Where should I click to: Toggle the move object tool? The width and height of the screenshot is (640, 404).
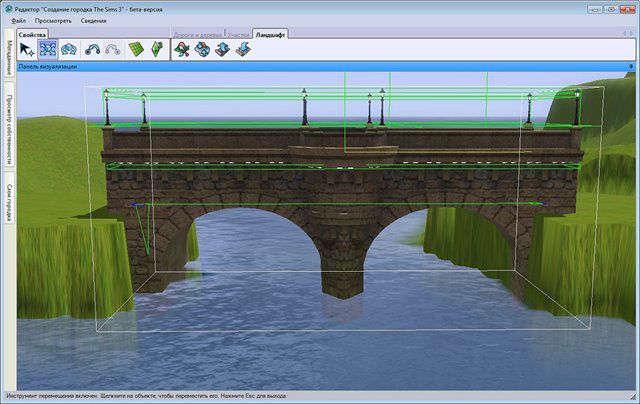point(47,50)
